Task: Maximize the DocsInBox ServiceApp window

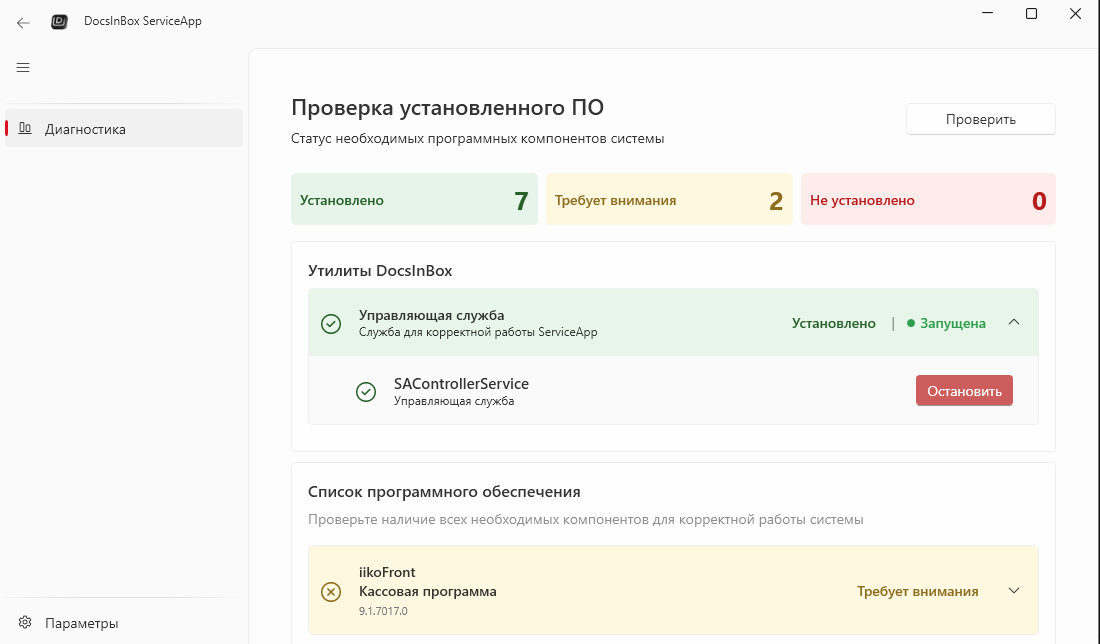Action: [x=1031, y=14]
